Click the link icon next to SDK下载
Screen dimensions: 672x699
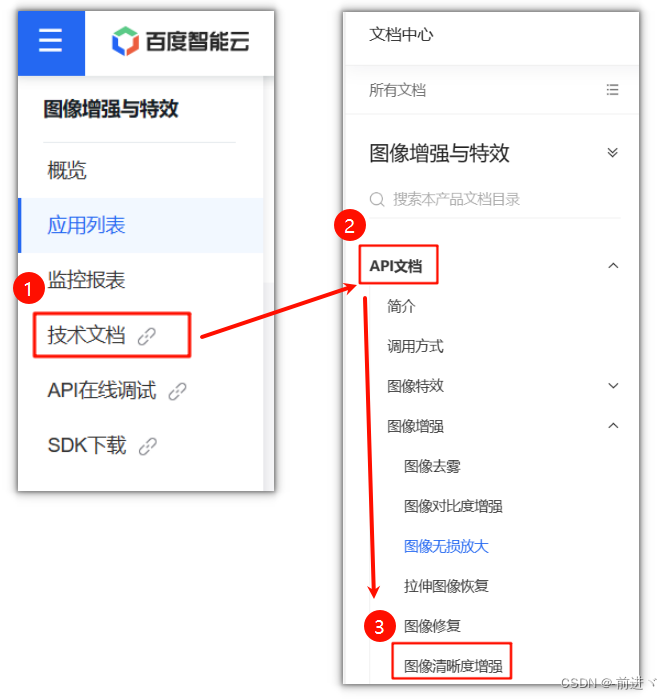tap(148, 446)
